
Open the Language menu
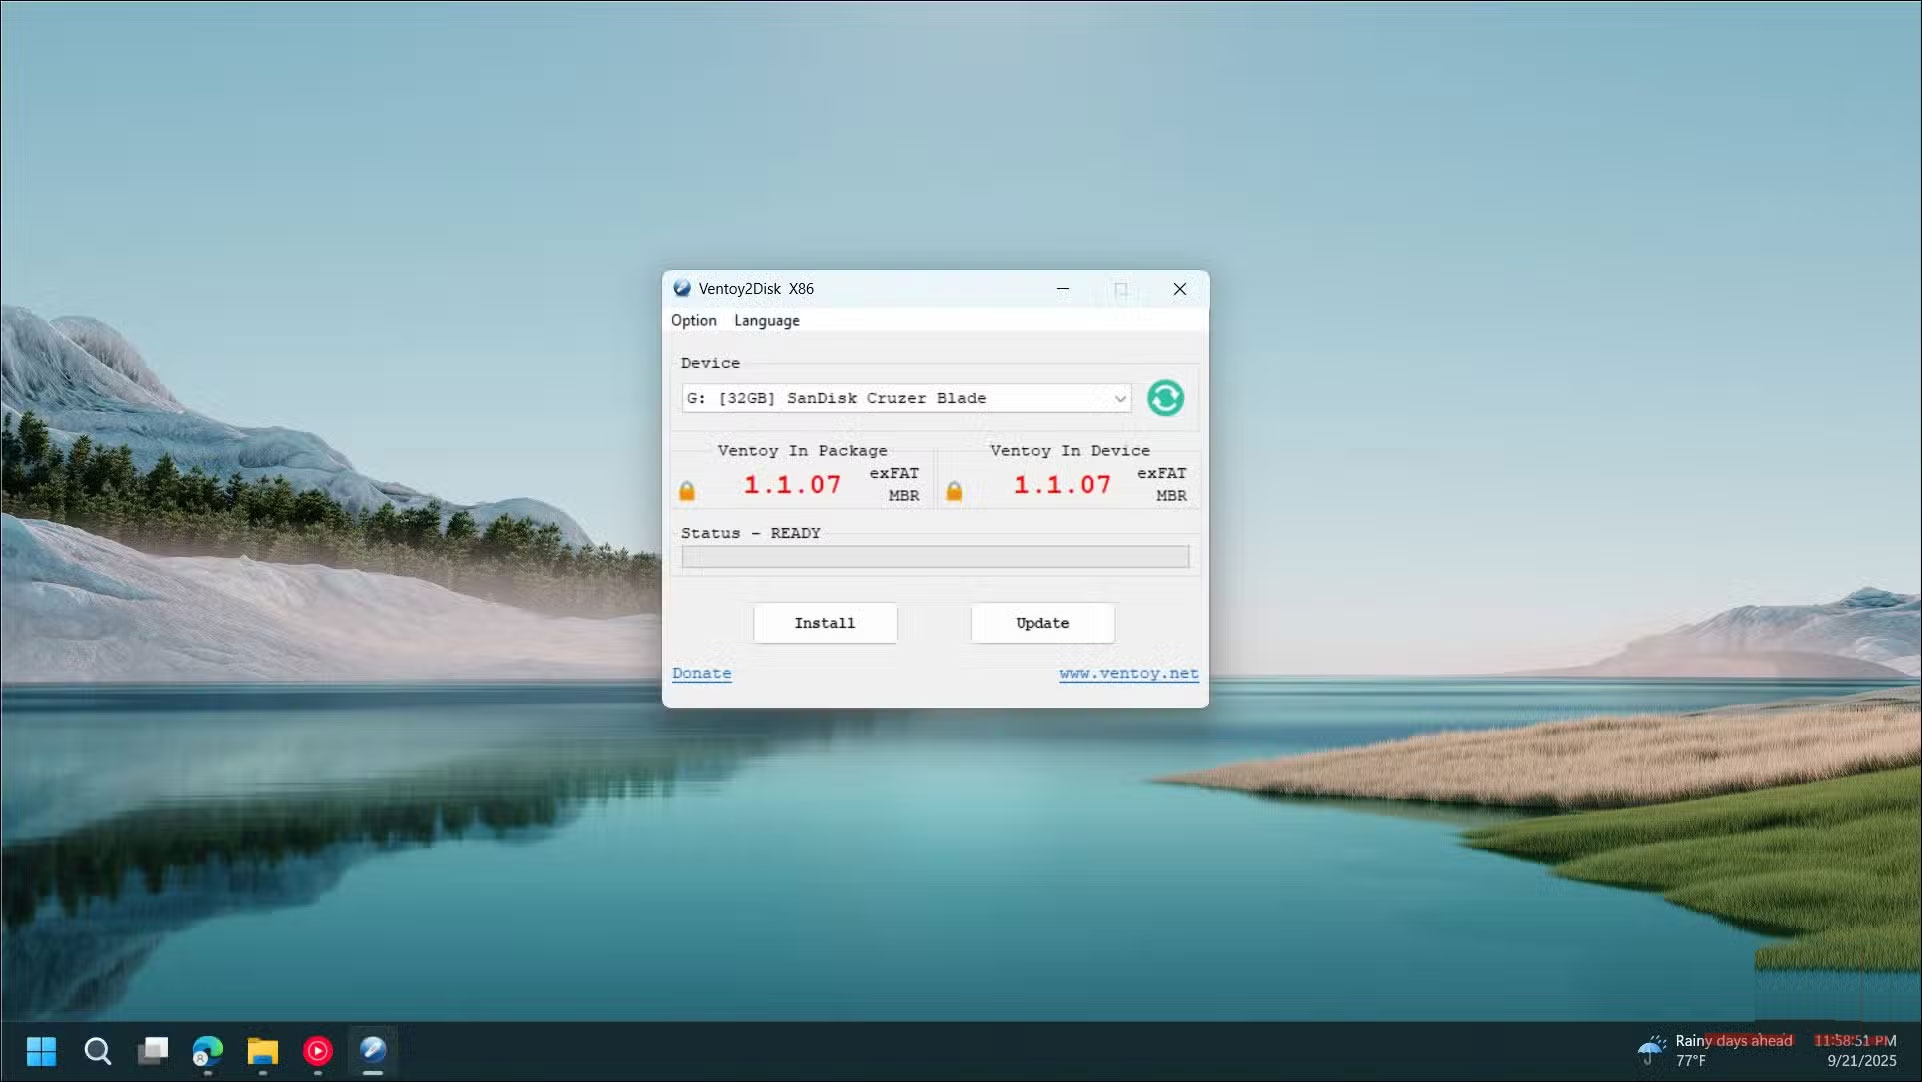(766, 320)
